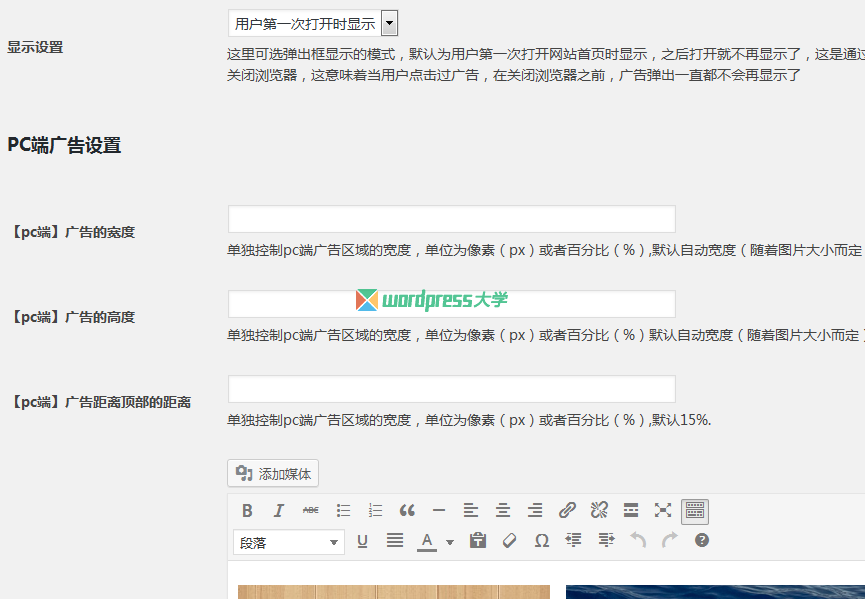
Task: Select the wooden image in editor content
Action: [x=394, y=592]
